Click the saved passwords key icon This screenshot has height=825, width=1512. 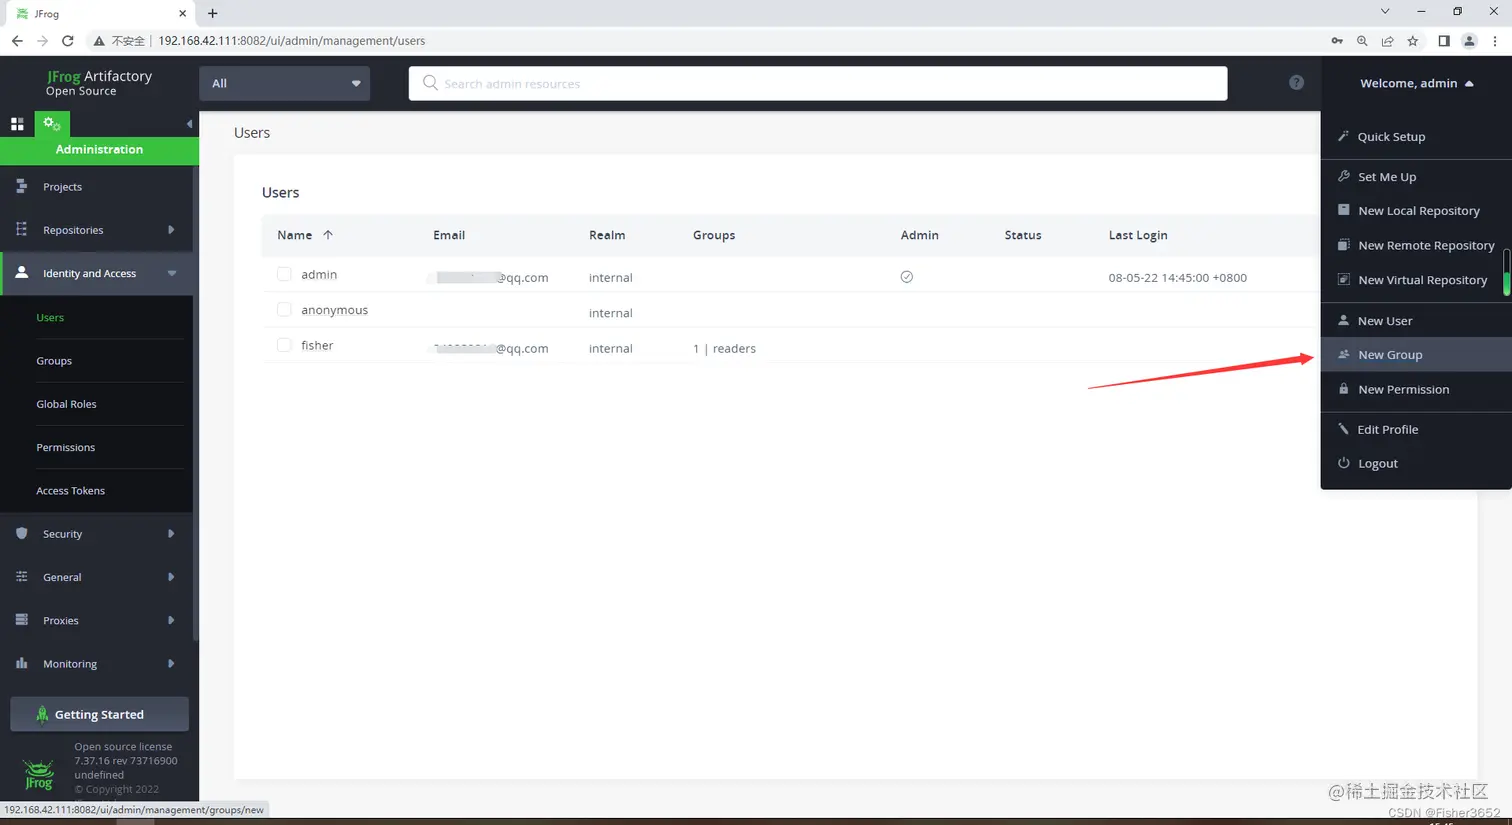pos(1336,41)
